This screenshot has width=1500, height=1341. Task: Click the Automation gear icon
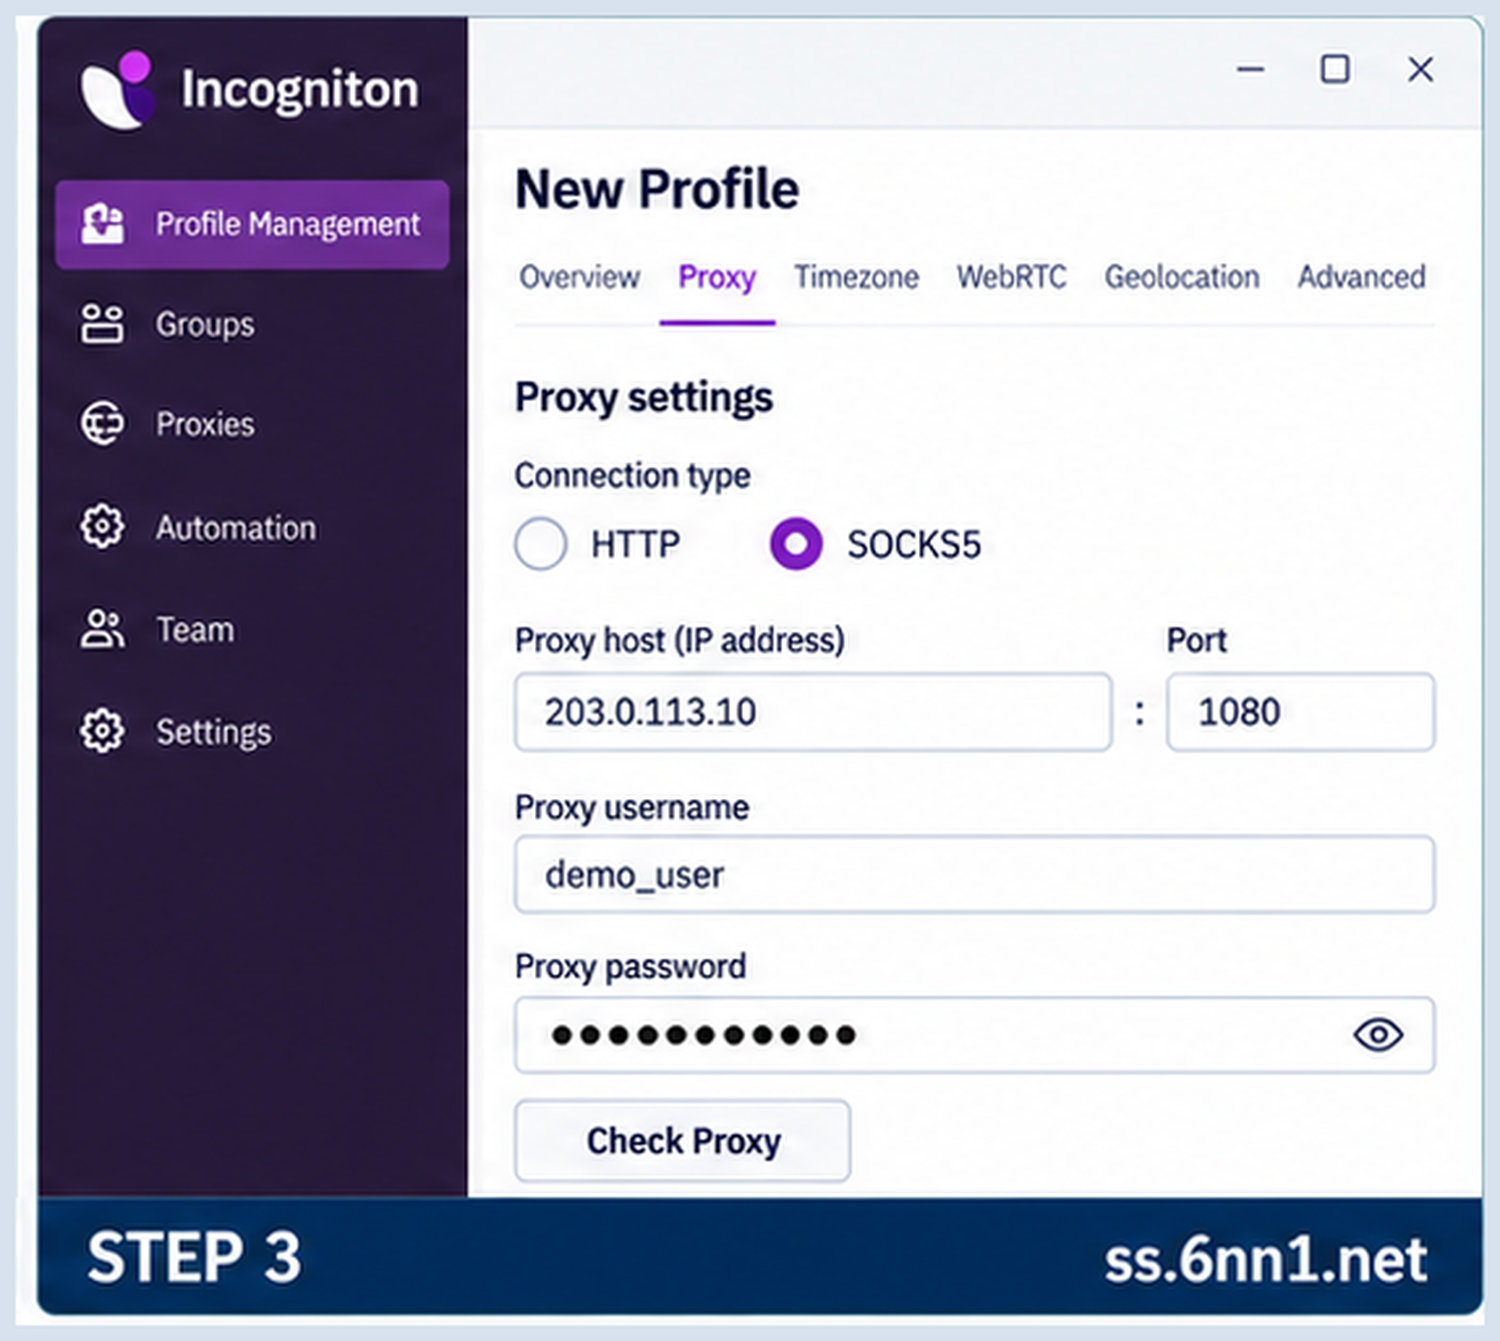click(102, 526)
